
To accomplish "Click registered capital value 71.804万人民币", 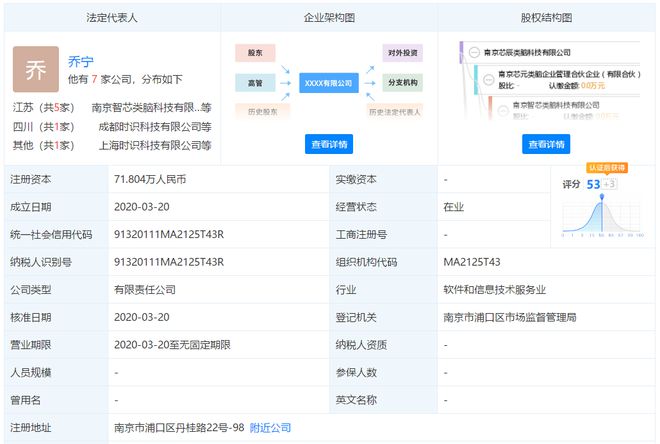I will (x=150, y=180).
